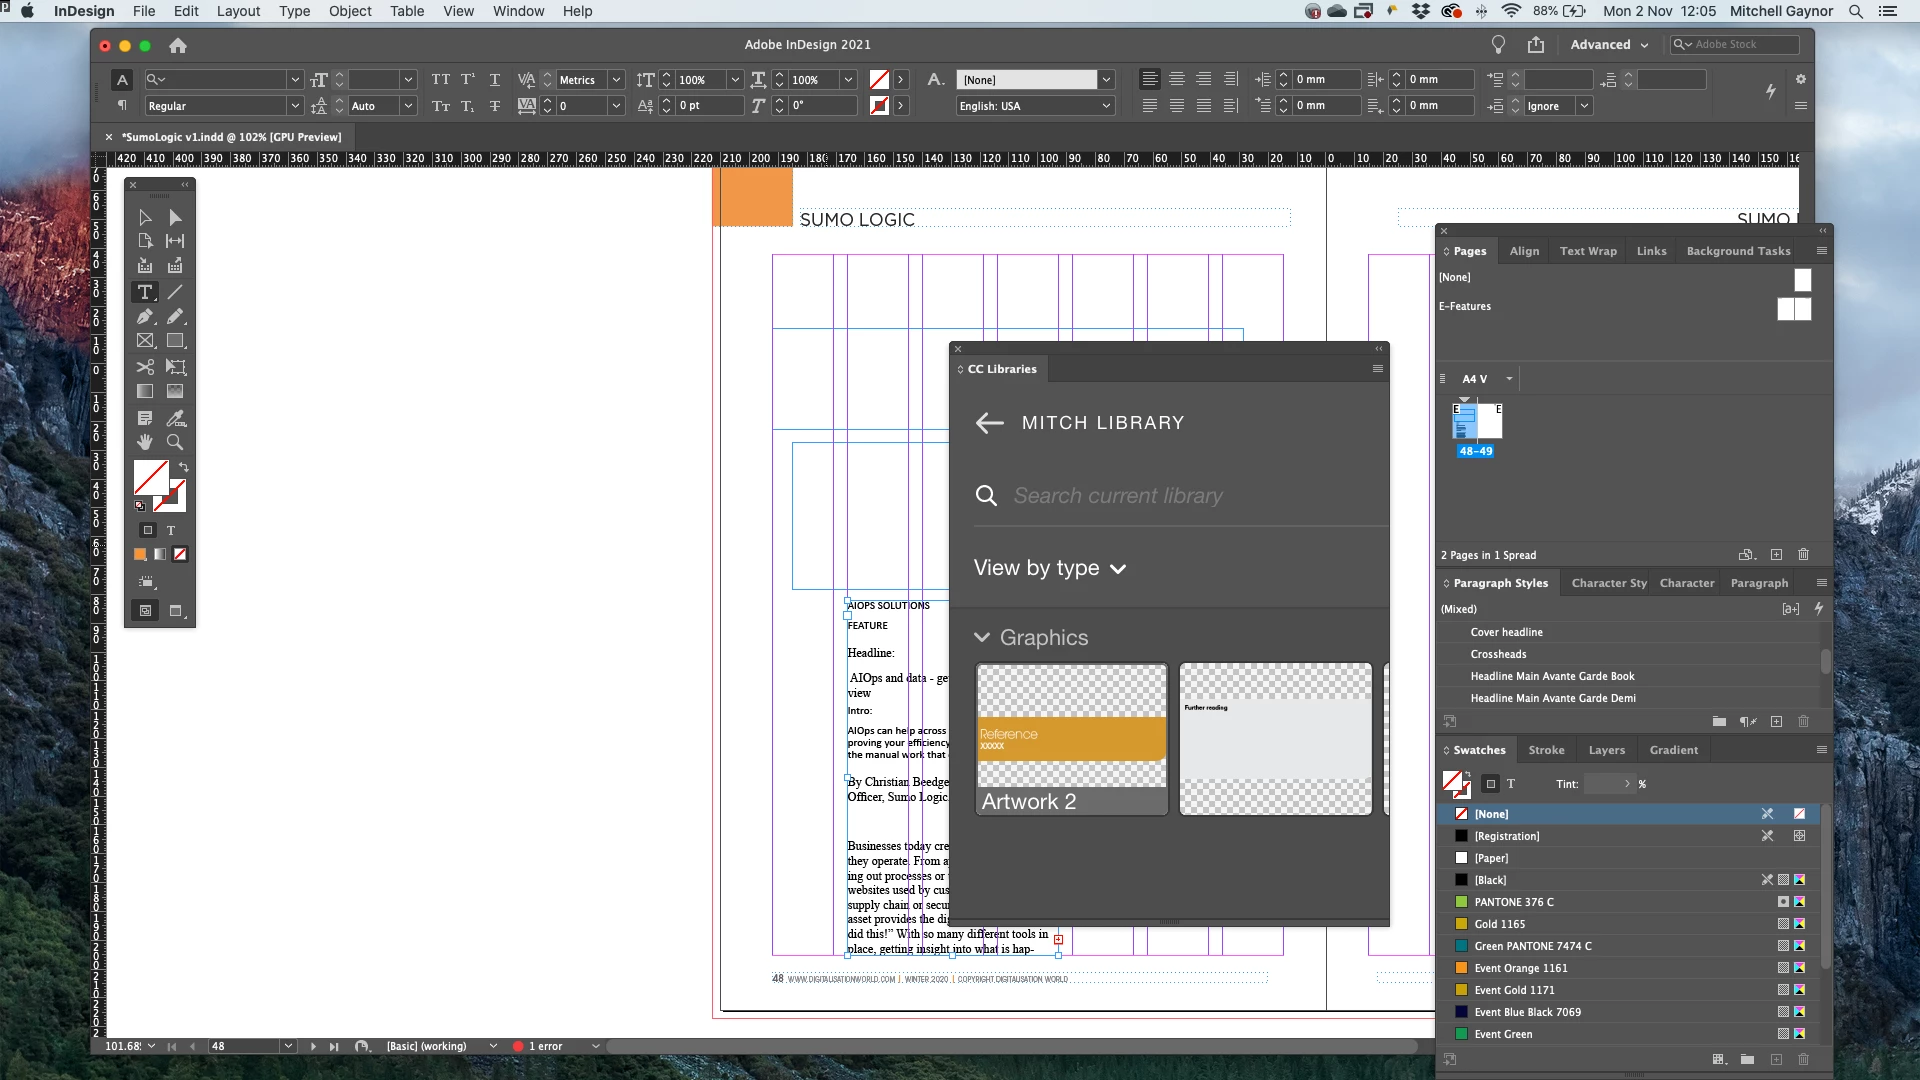
Task: Activate the Zoom tool in toolbox
Action: point(175,442)
